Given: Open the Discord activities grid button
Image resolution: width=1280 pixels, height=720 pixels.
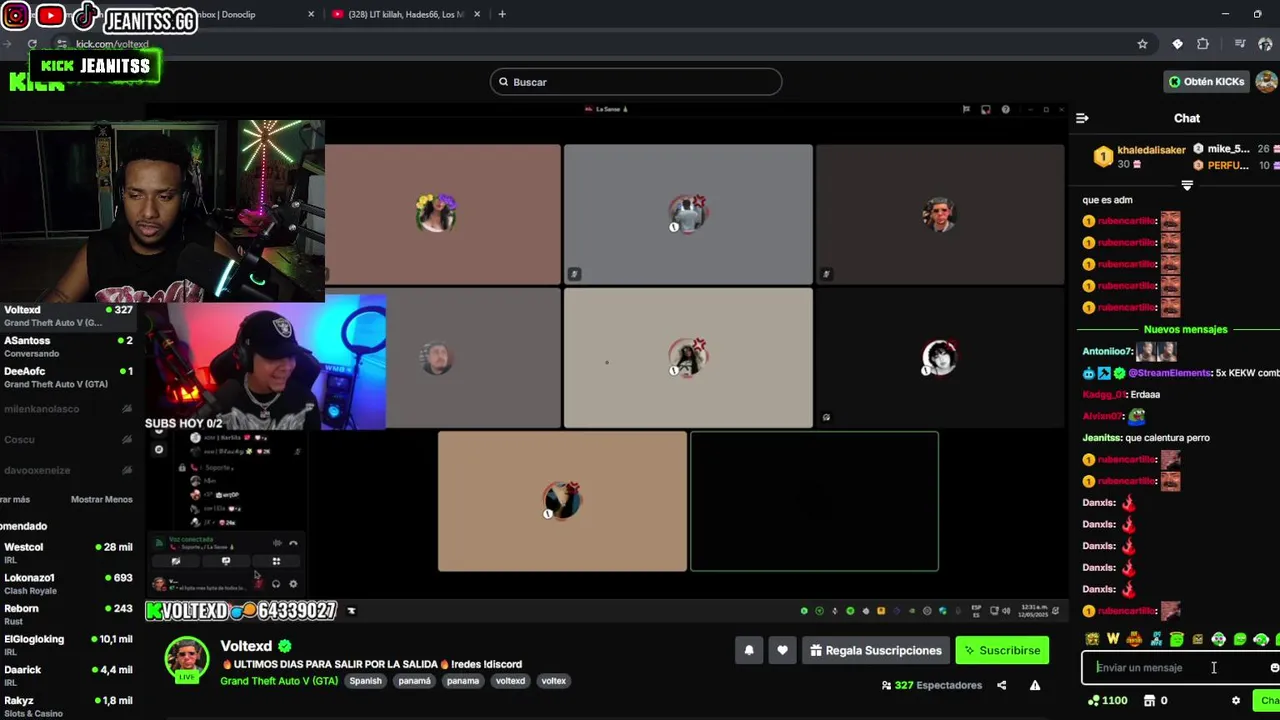Looking at the screenshot, I should pos(277,562).
